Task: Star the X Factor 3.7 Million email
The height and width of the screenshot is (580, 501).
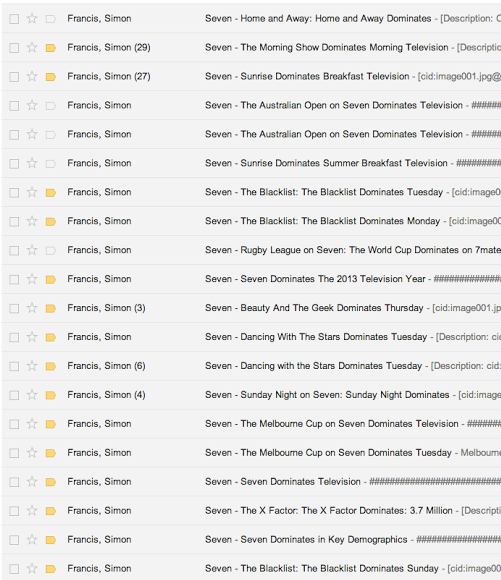Action: tap(32, 510)
